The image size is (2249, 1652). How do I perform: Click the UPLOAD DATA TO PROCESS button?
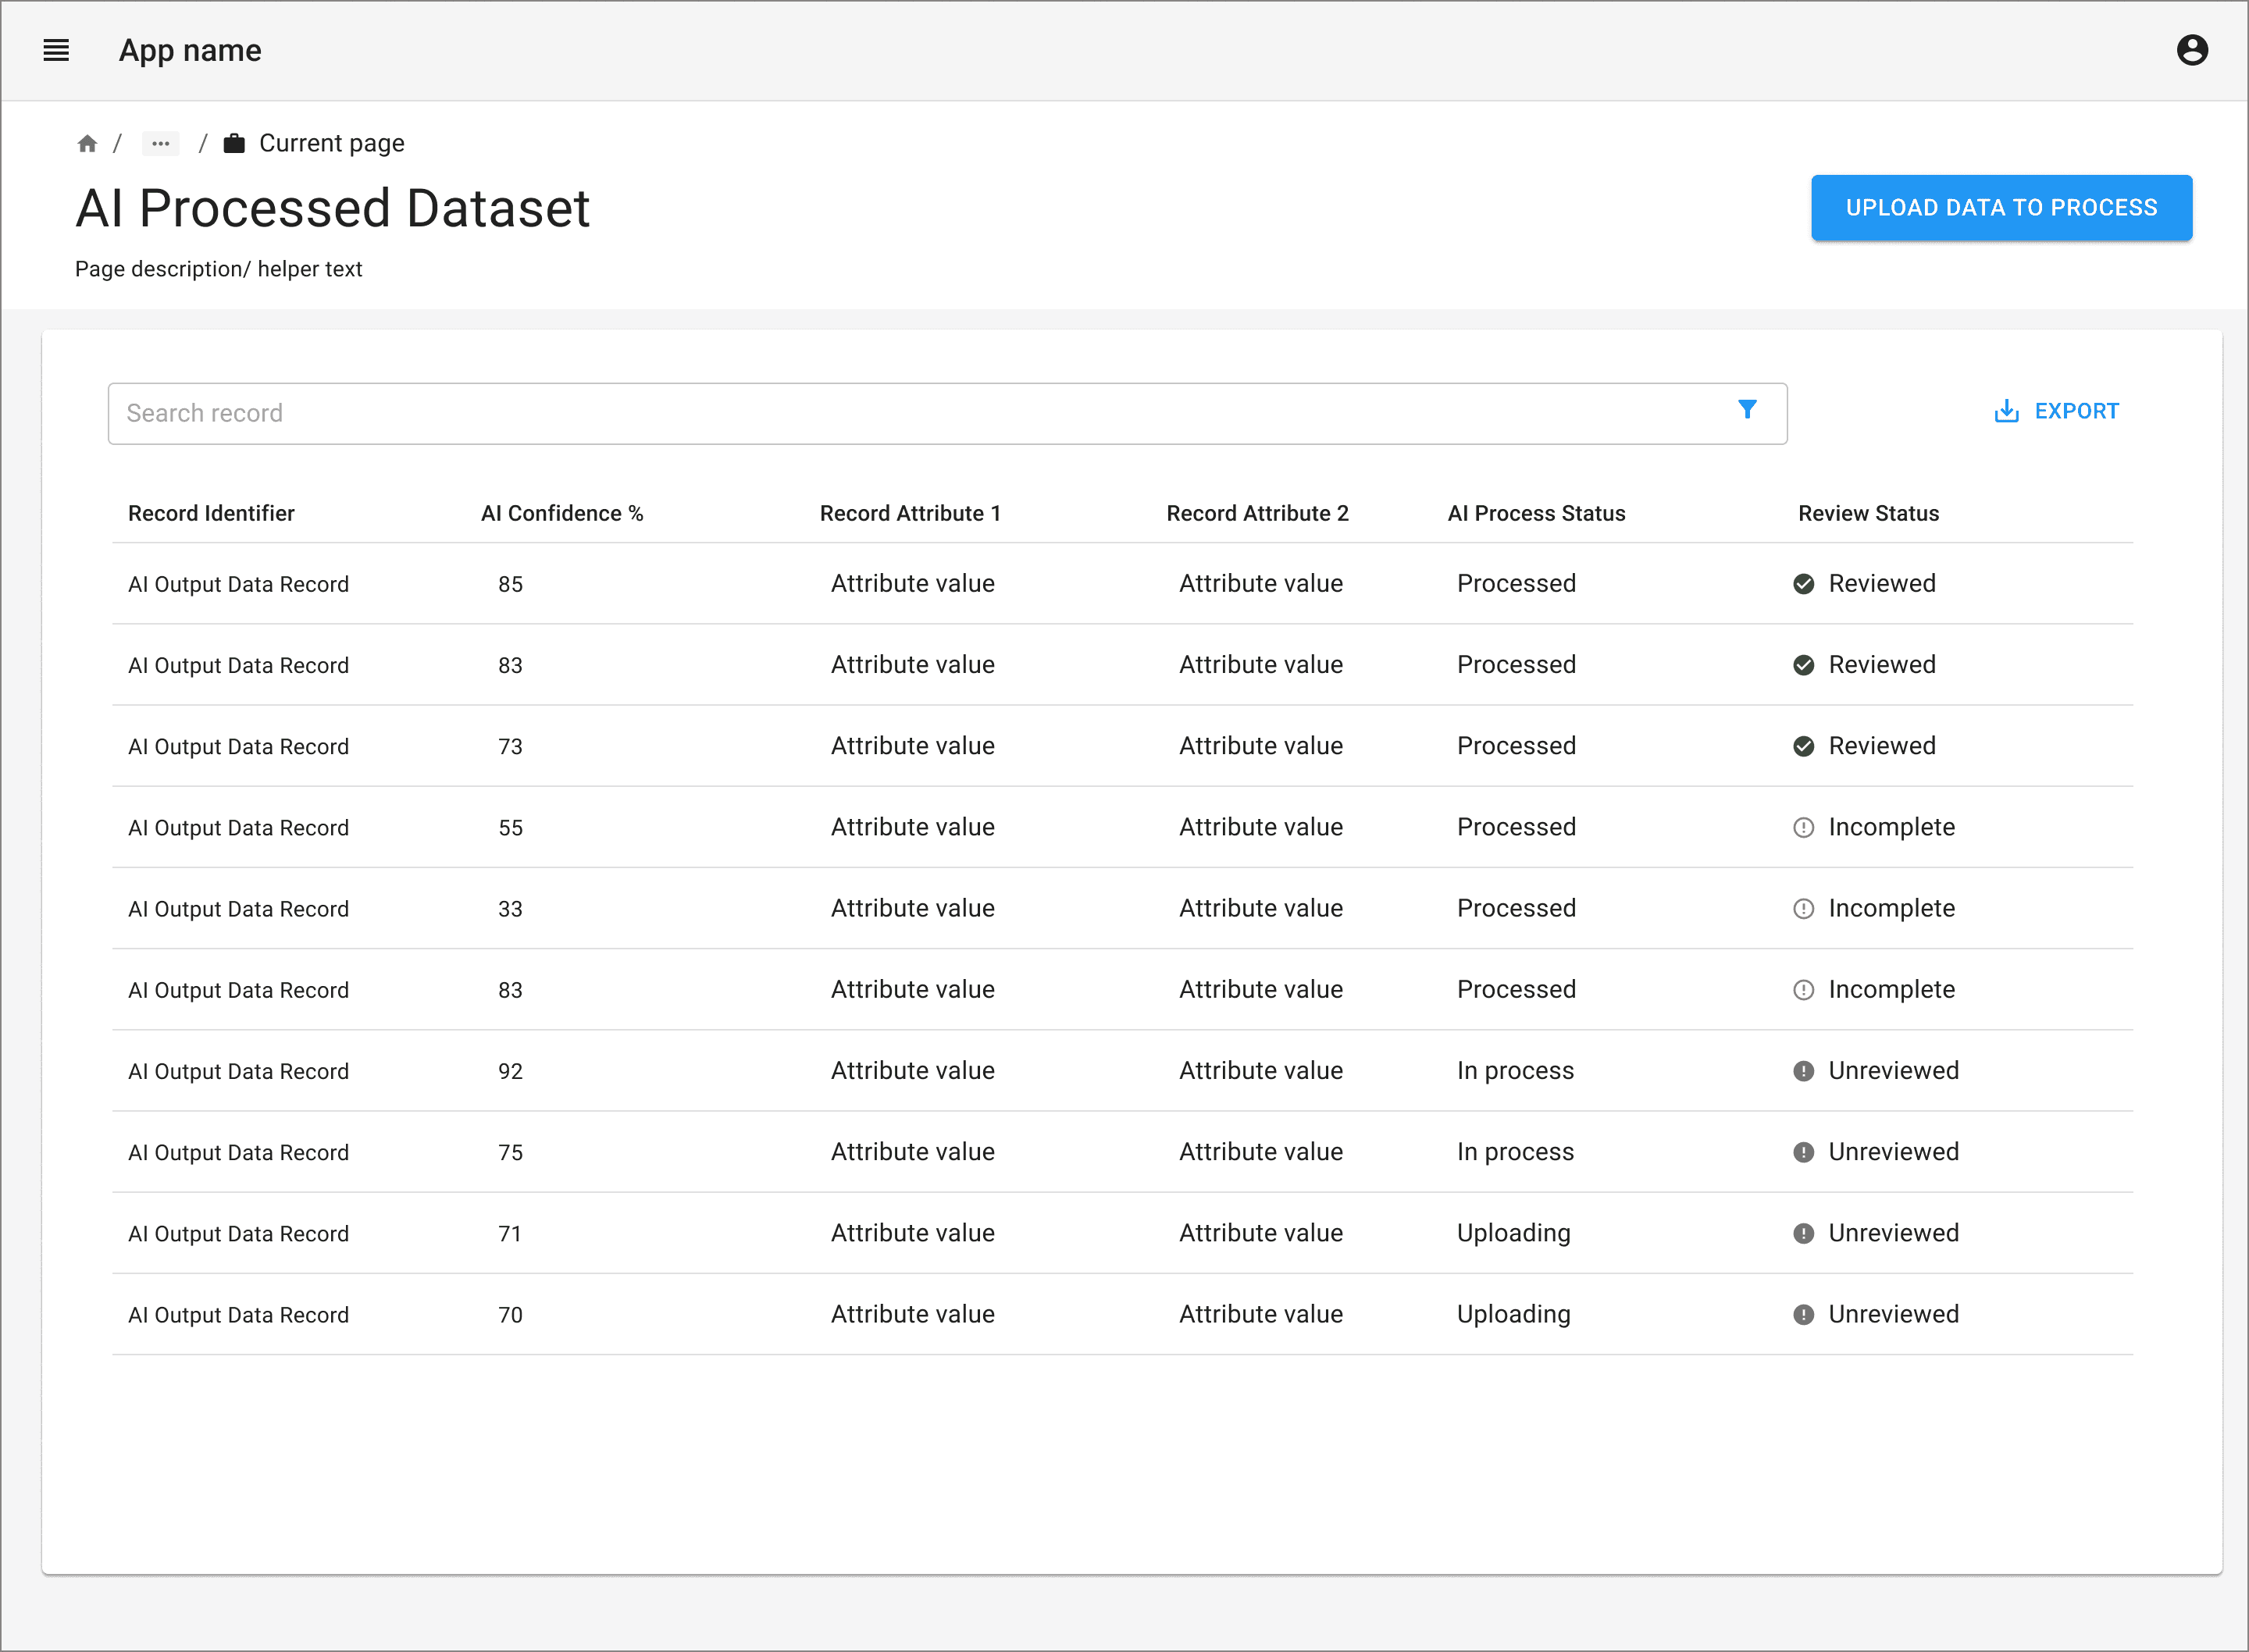pyautogui.click(x=2001, y=208)
